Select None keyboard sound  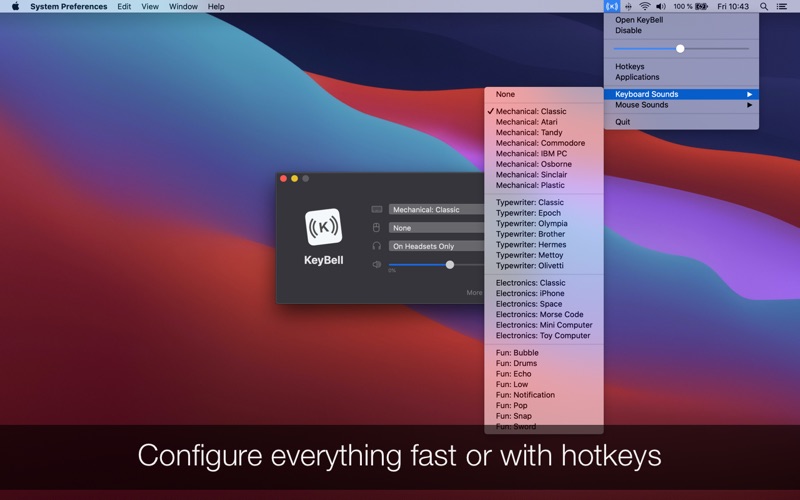click(544, 94)
